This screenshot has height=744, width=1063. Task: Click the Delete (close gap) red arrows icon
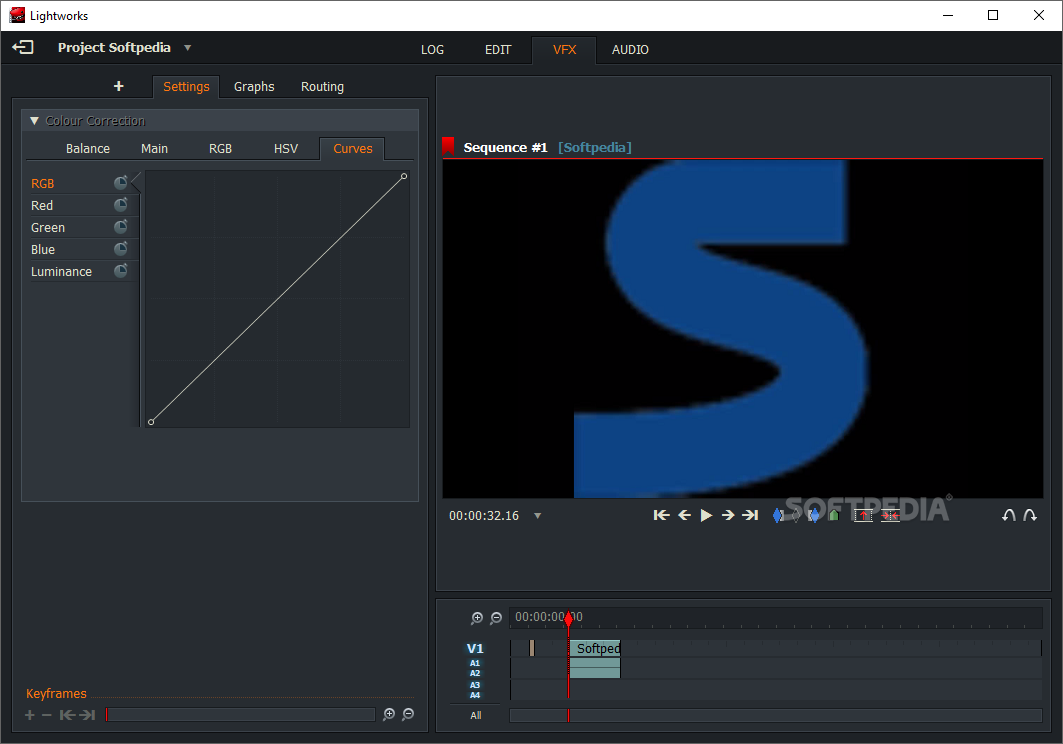click(890, 515)
